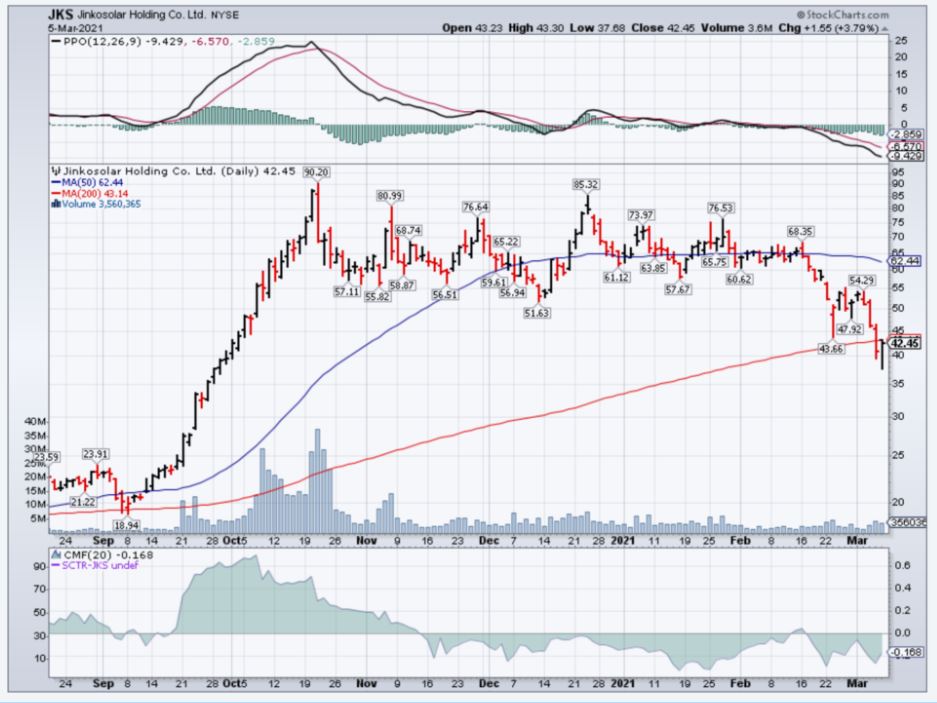Screen dimensions: 937x703
Task: Click the 62.44 MA(50) axis tag
Action: (905, 261)
